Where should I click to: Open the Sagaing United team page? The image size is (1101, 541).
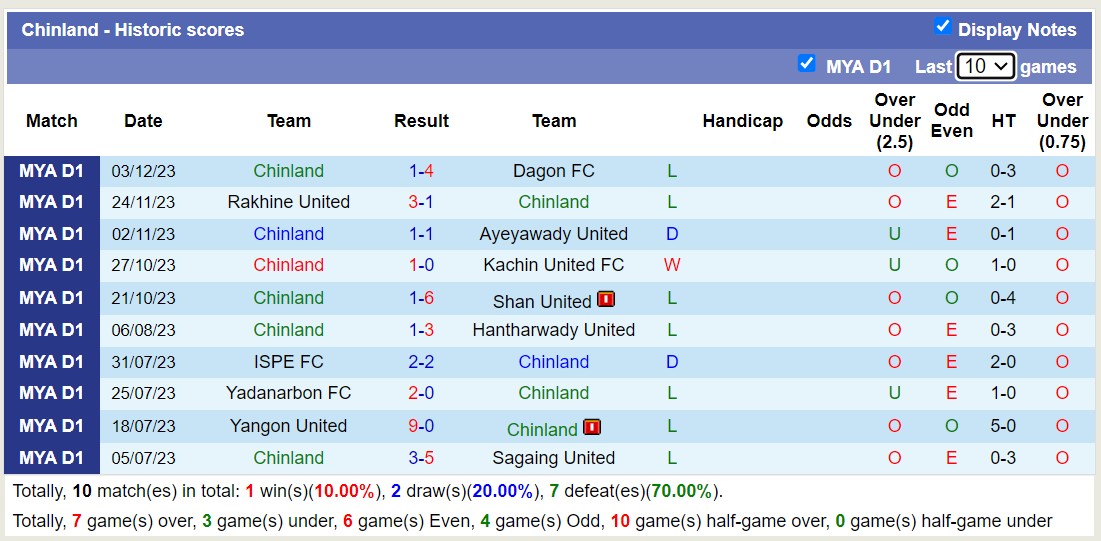click(x=553, y=458)
